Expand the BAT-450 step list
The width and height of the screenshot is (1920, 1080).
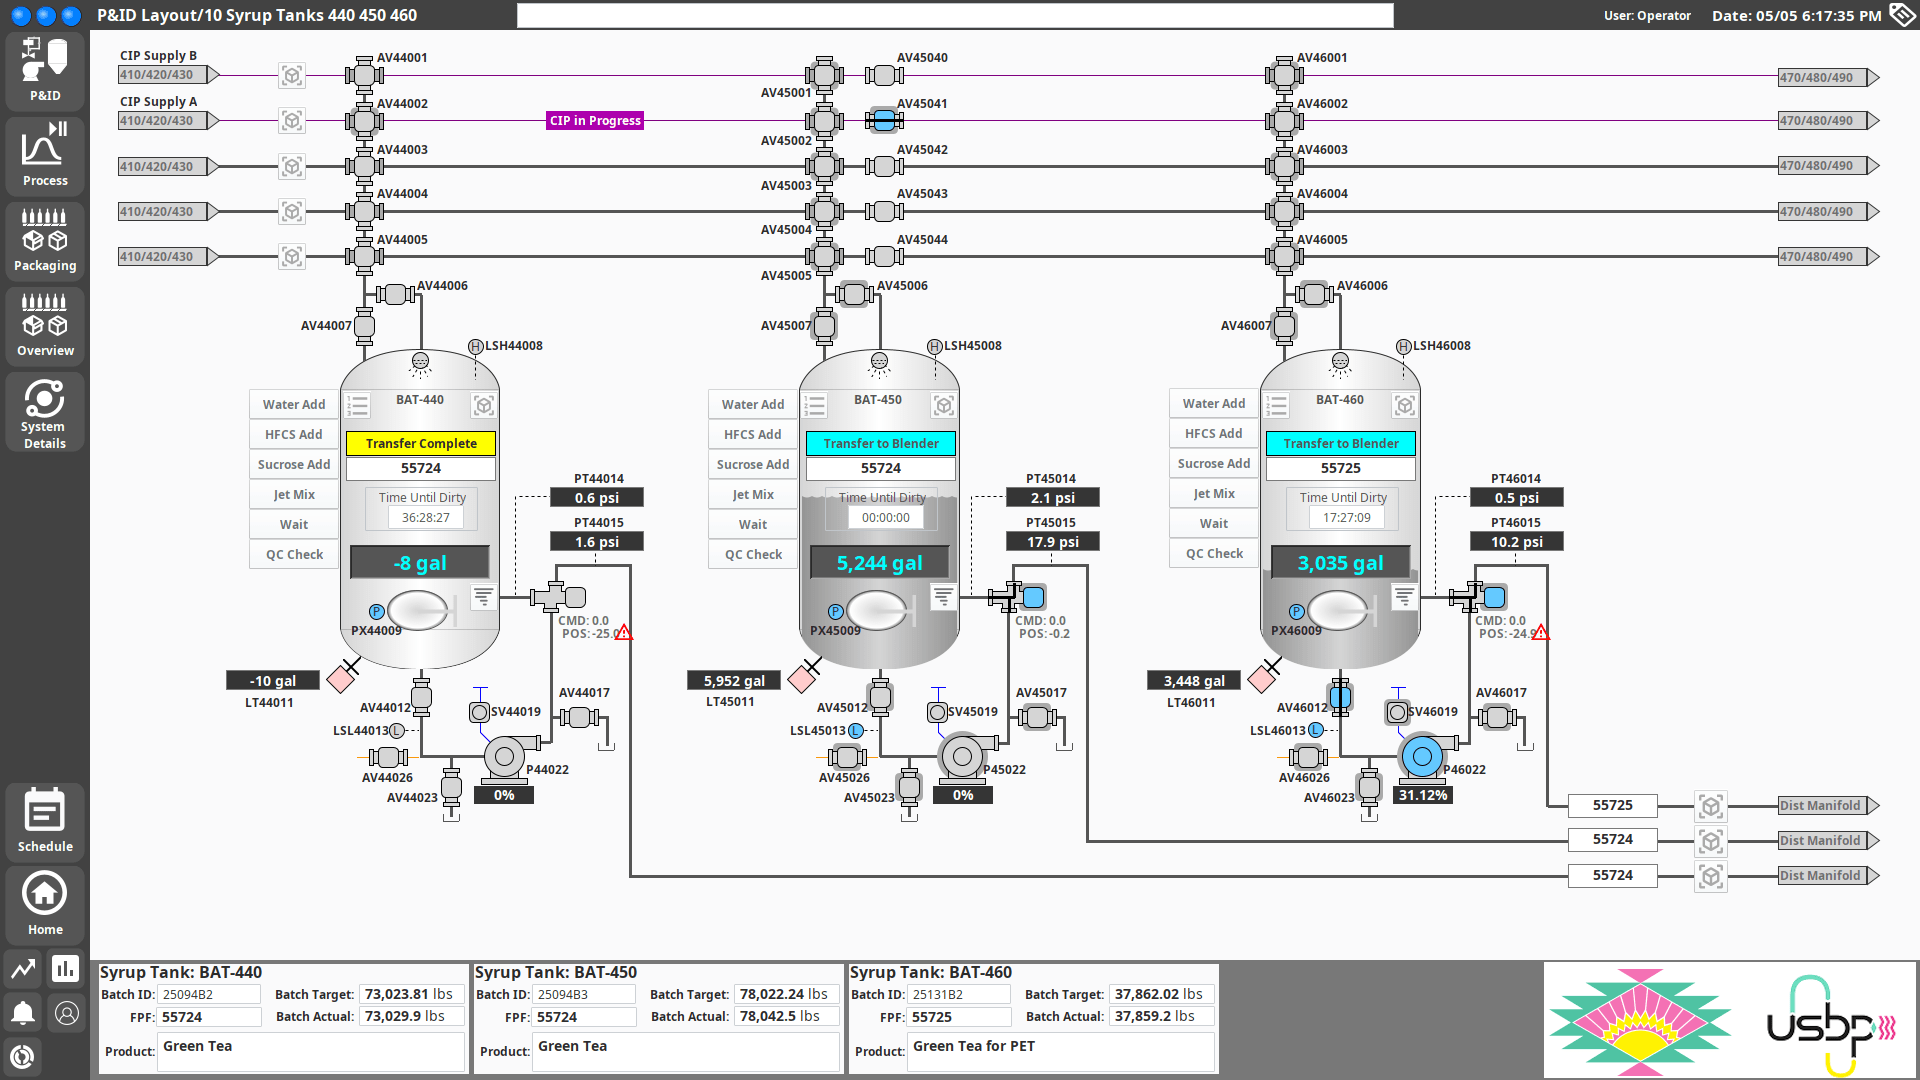[815, 405]
